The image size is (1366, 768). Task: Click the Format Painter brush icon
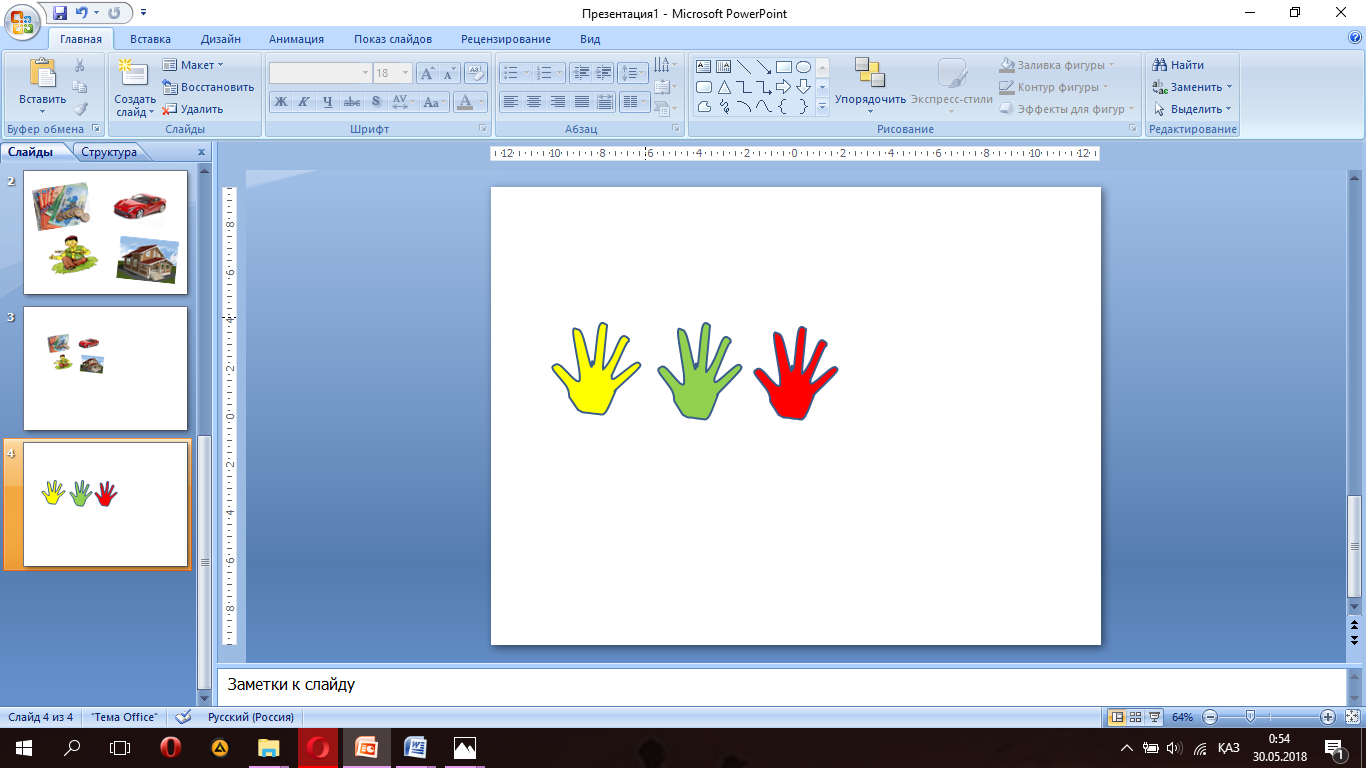pyautogui.click(x=80, y=108)
